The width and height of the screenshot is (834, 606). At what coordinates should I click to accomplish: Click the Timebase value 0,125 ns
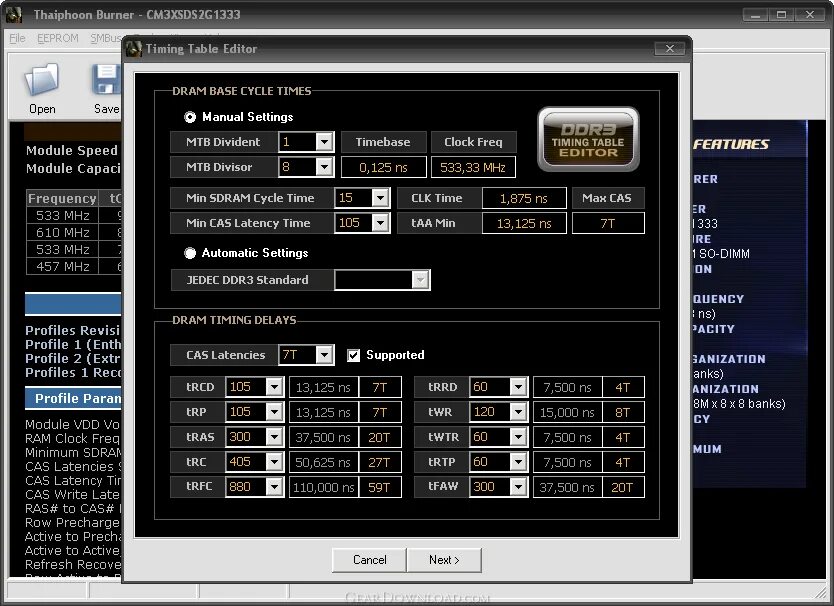(383, 168)
